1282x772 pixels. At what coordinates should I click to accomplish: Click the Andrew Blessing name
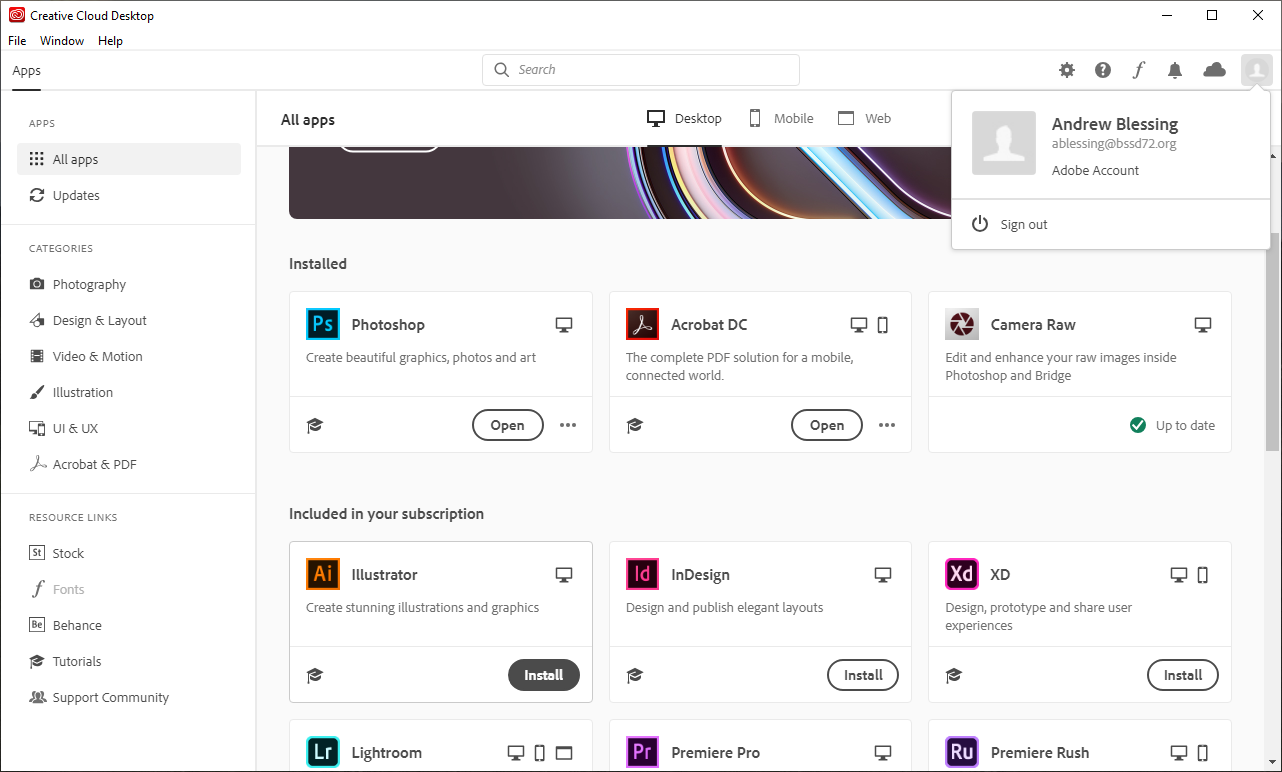tap(1115, 124)
